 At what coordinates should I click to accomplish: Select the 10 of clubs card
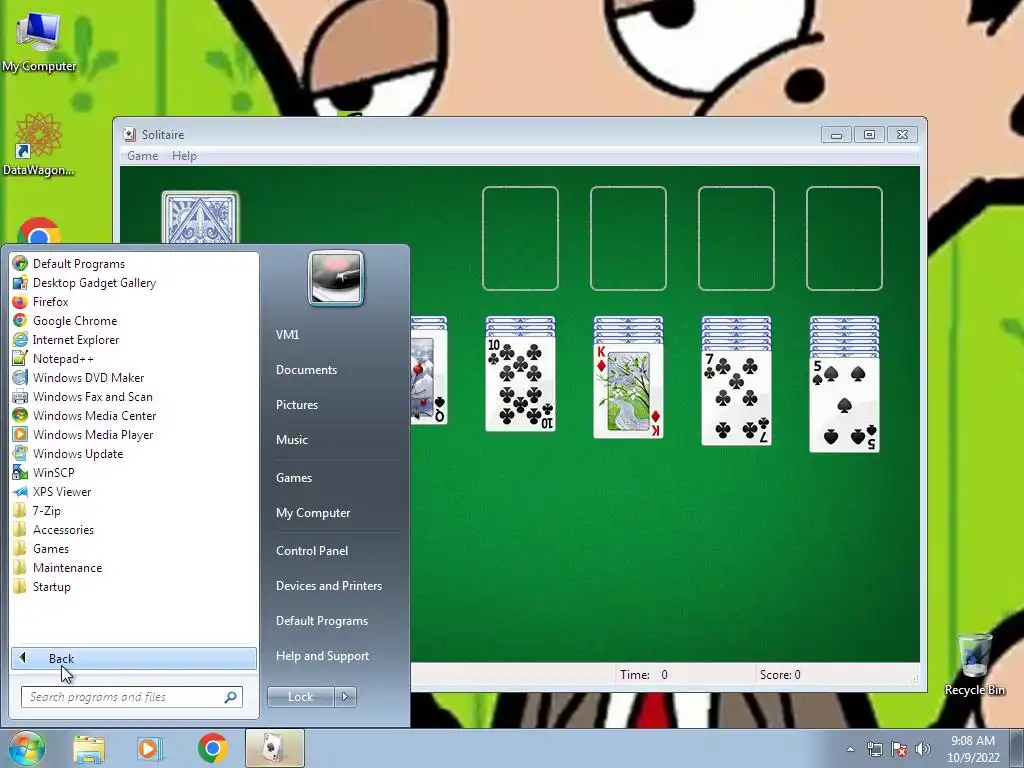point(520,384)
